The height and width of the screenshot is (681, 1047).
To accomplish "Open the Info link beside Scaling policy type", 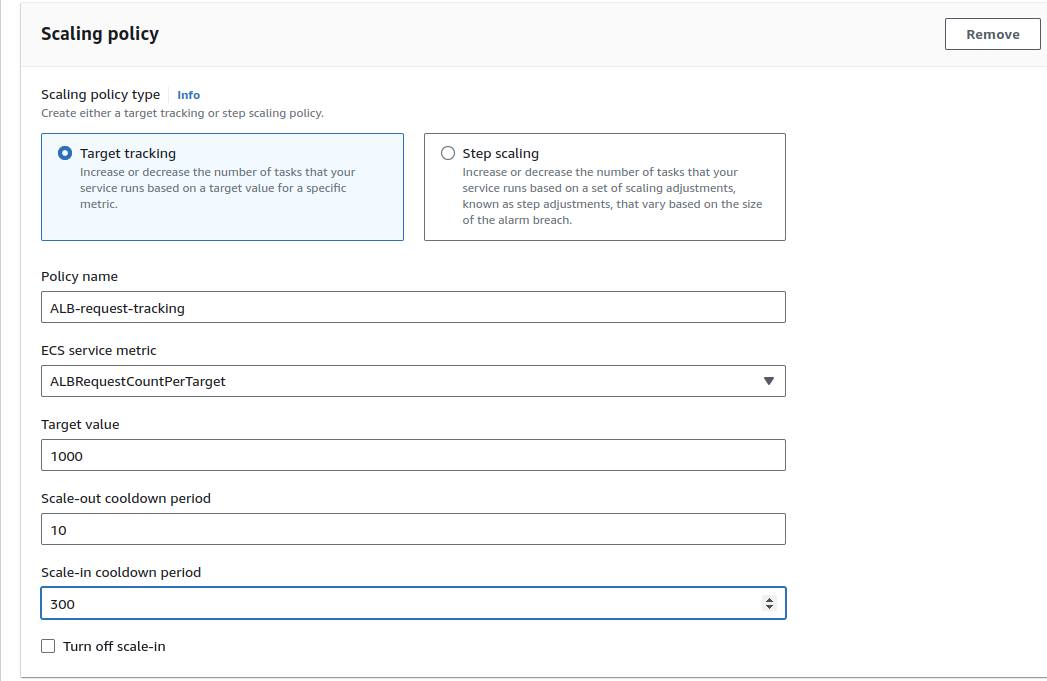I will pos(188,95).
